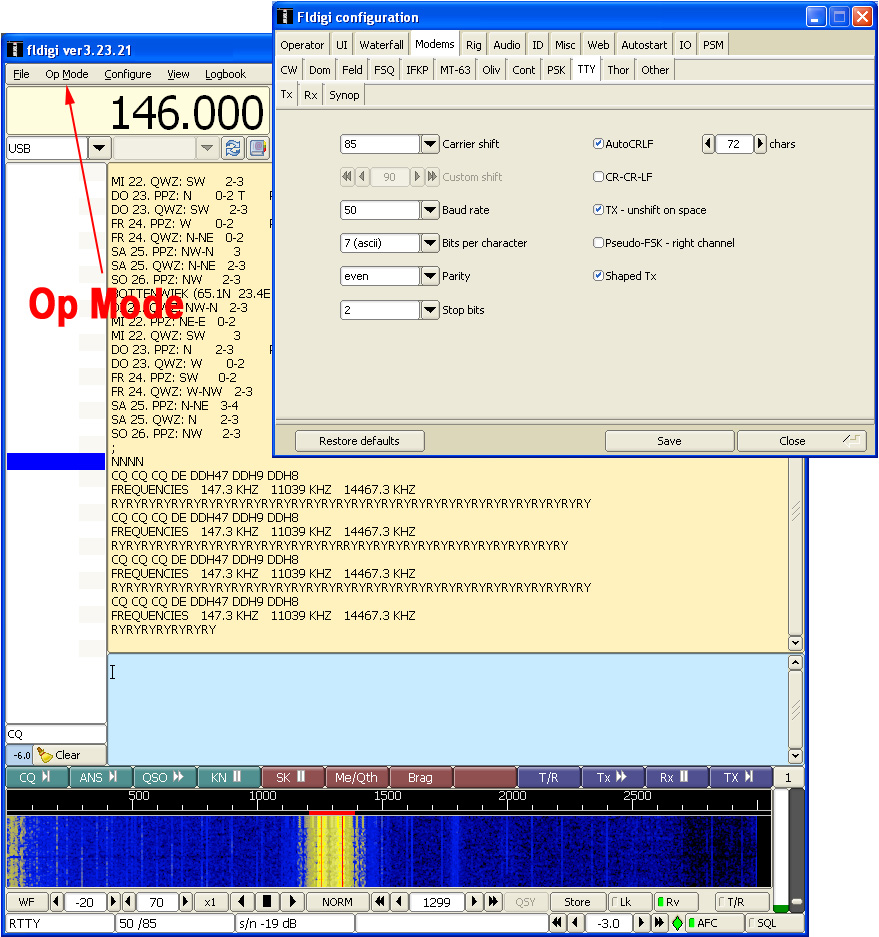Click the 1500 Hz mark on waterfall scale
Viewport: 879px width, 937px height.
[x=387, y=797]
